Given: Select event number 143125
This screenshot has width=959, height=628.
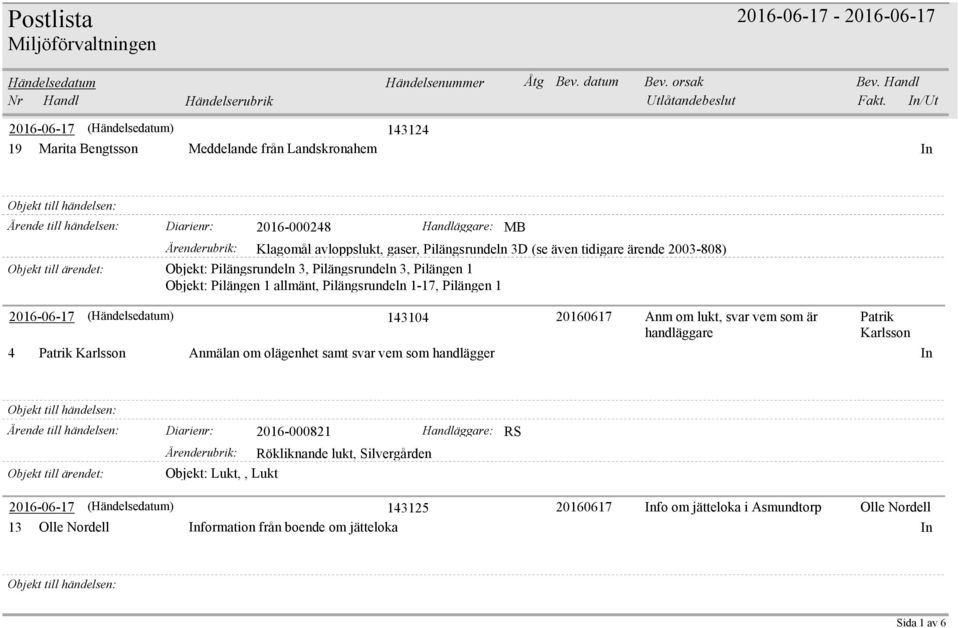Looking at the screenshot, I should tap(408, 508).
